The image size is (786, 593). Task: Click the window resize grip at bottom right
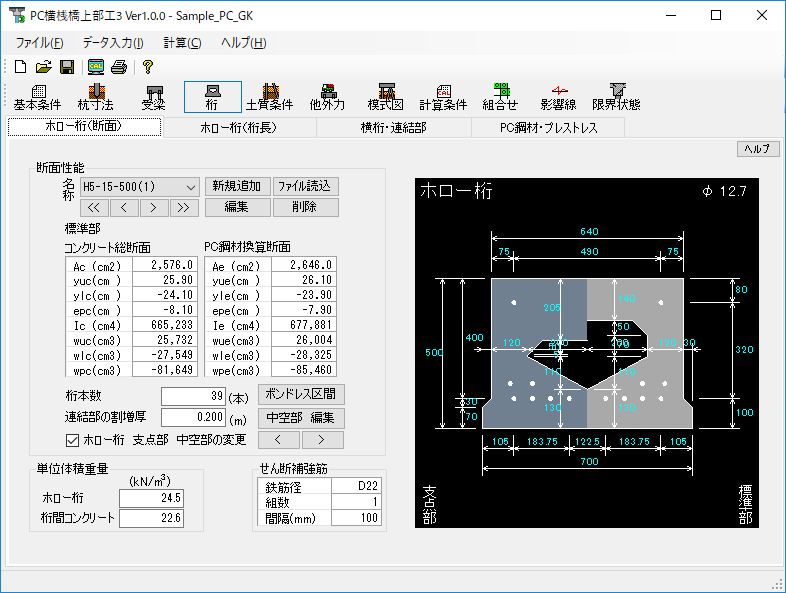pos(777,583)
